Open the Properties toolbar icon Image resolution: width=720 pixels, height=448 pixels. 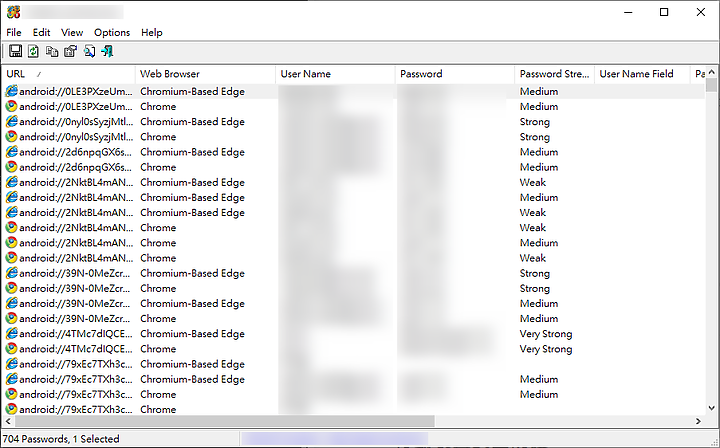(70, 51)
